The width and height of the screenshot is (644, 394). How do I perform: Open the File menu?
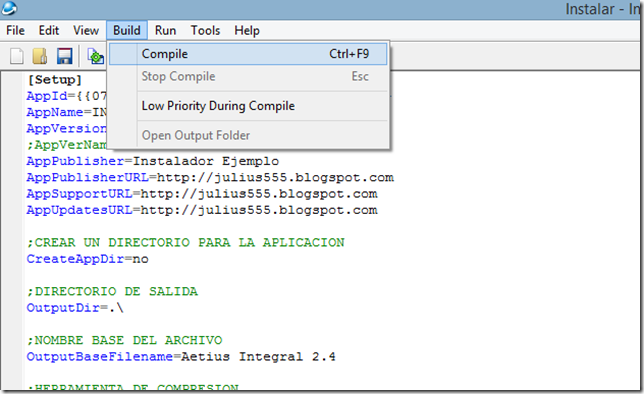pos(16,30)
